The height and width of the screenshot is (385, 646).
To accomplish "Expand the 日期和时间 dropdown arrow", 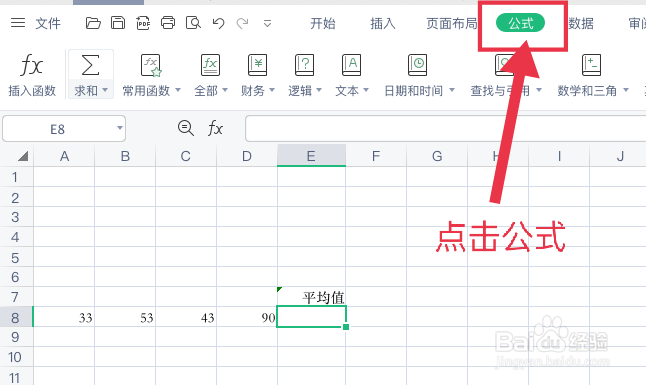I will coord(452,90).
